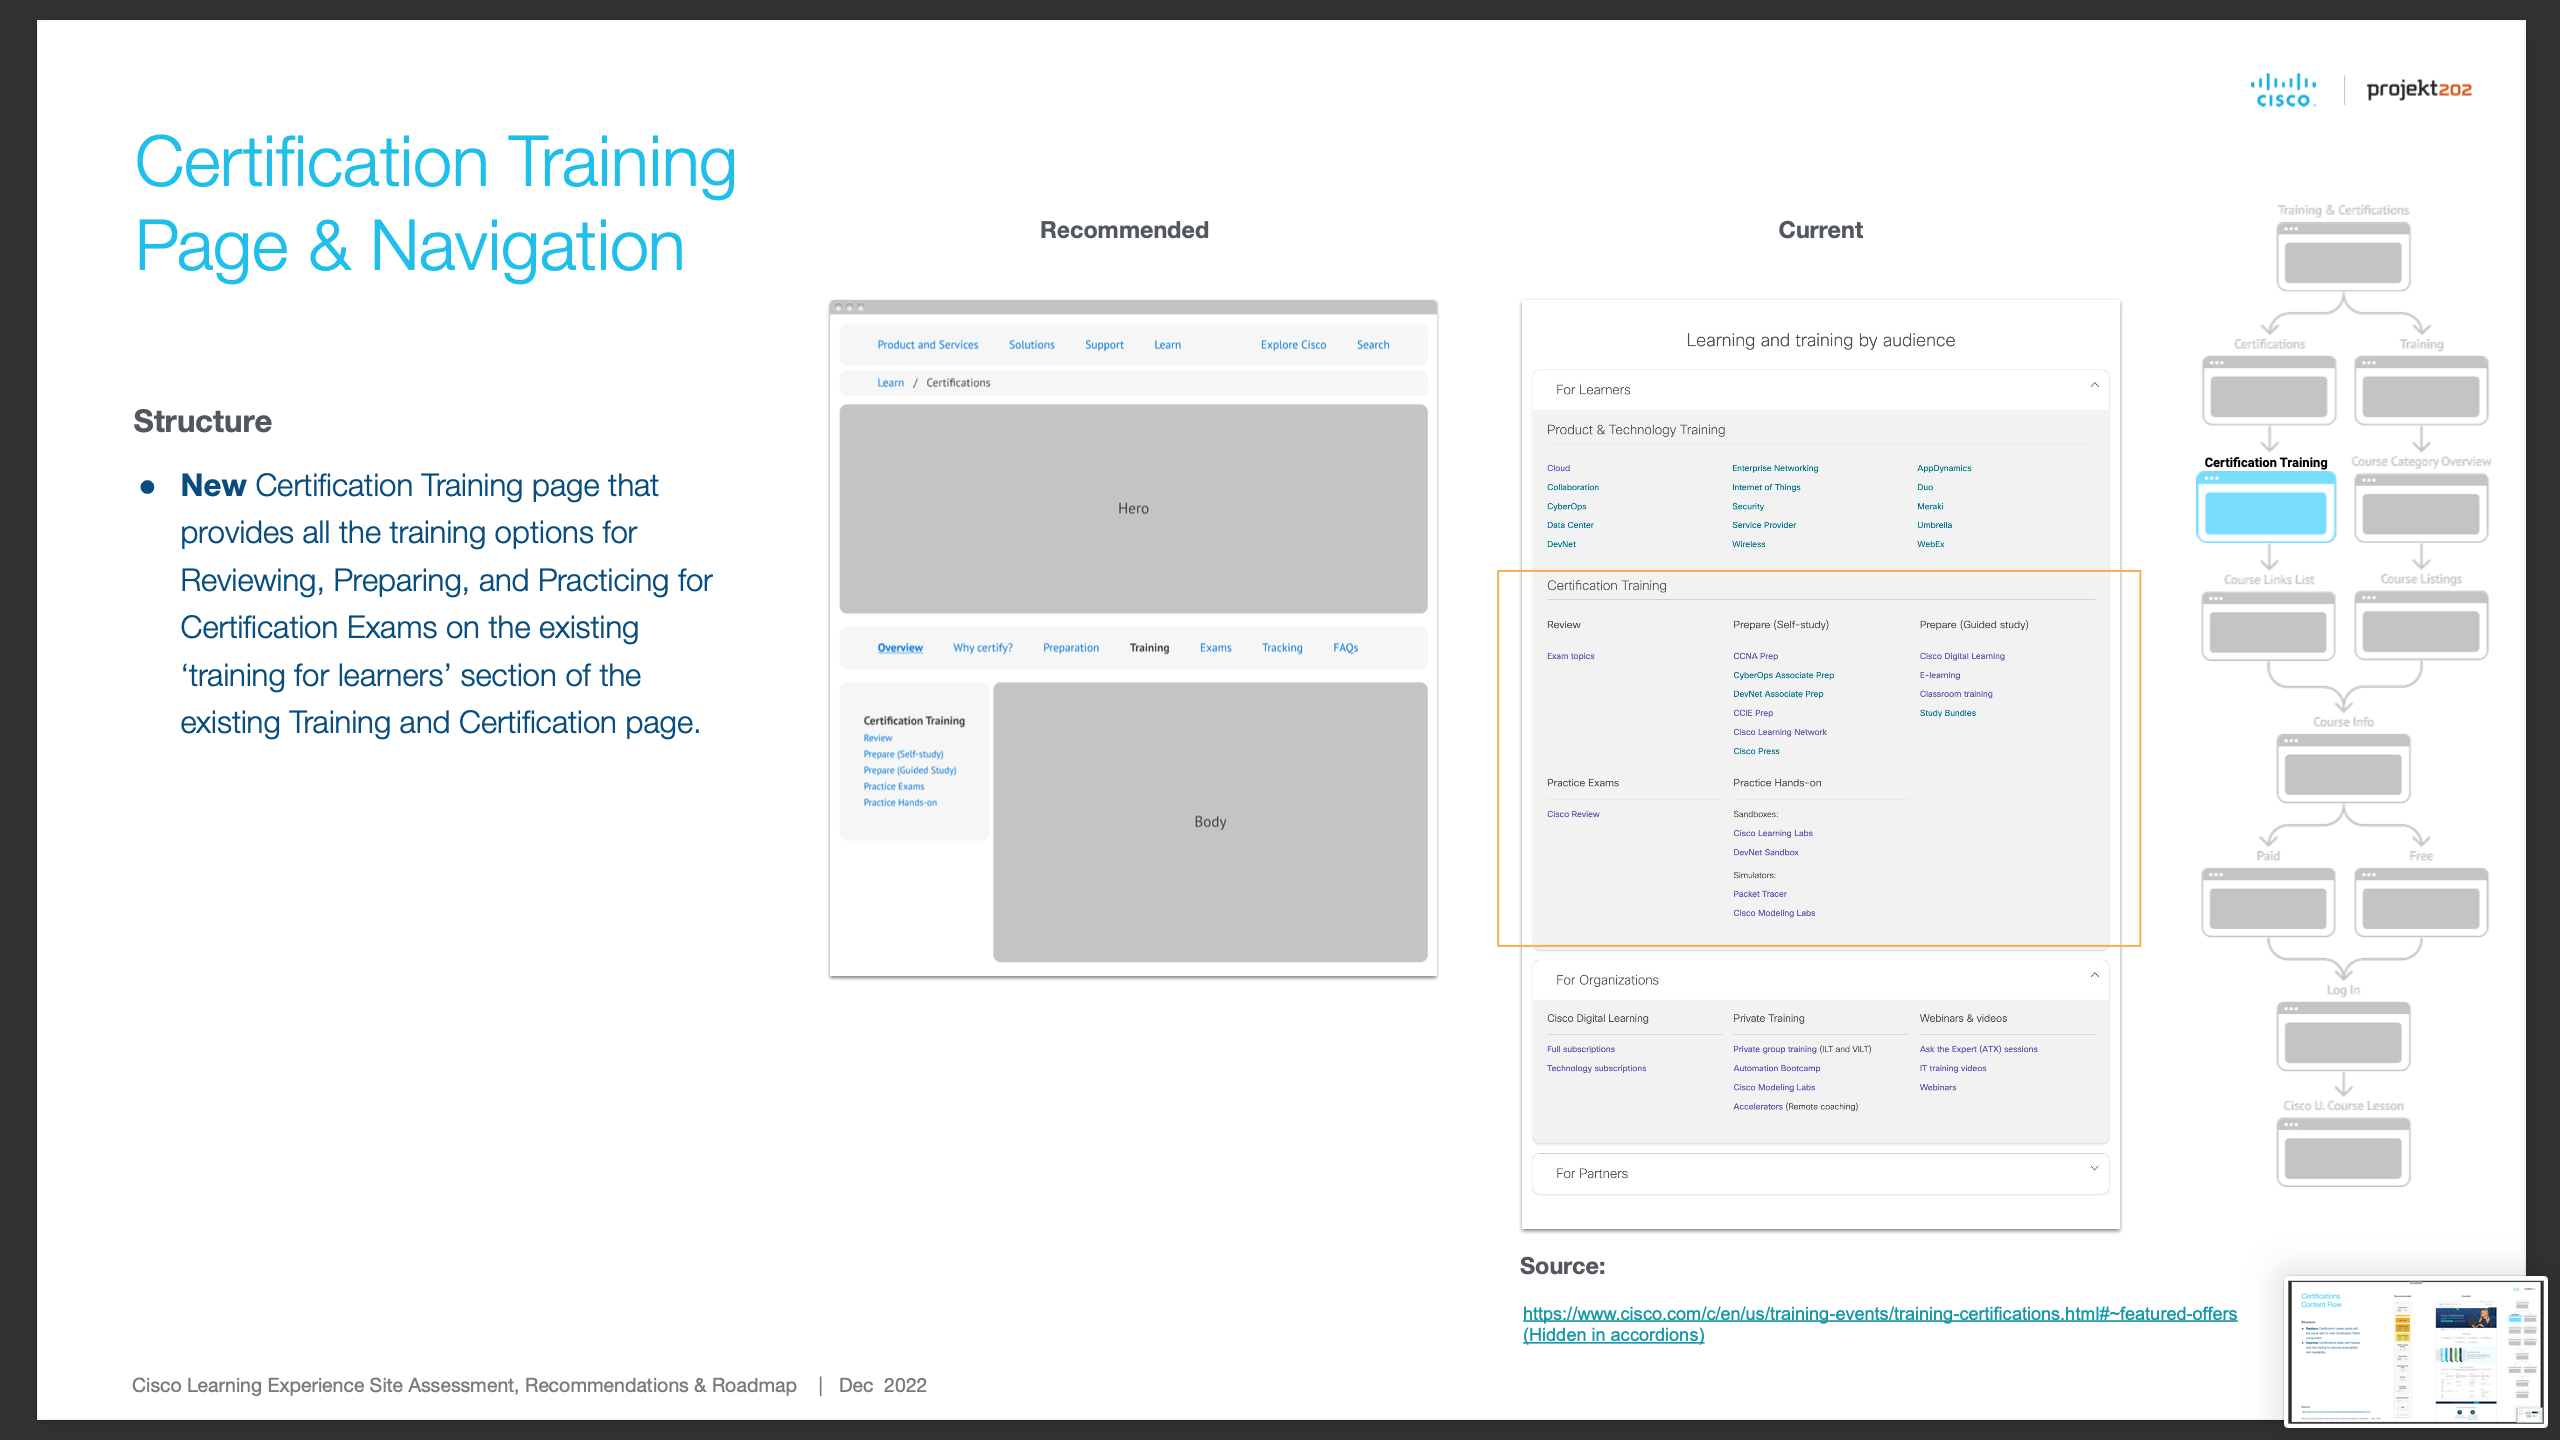The height and width of the screenshot is (1440, 2560).
Task: Select the Course Links List sitemap page icon
Action: (2268, 625)
